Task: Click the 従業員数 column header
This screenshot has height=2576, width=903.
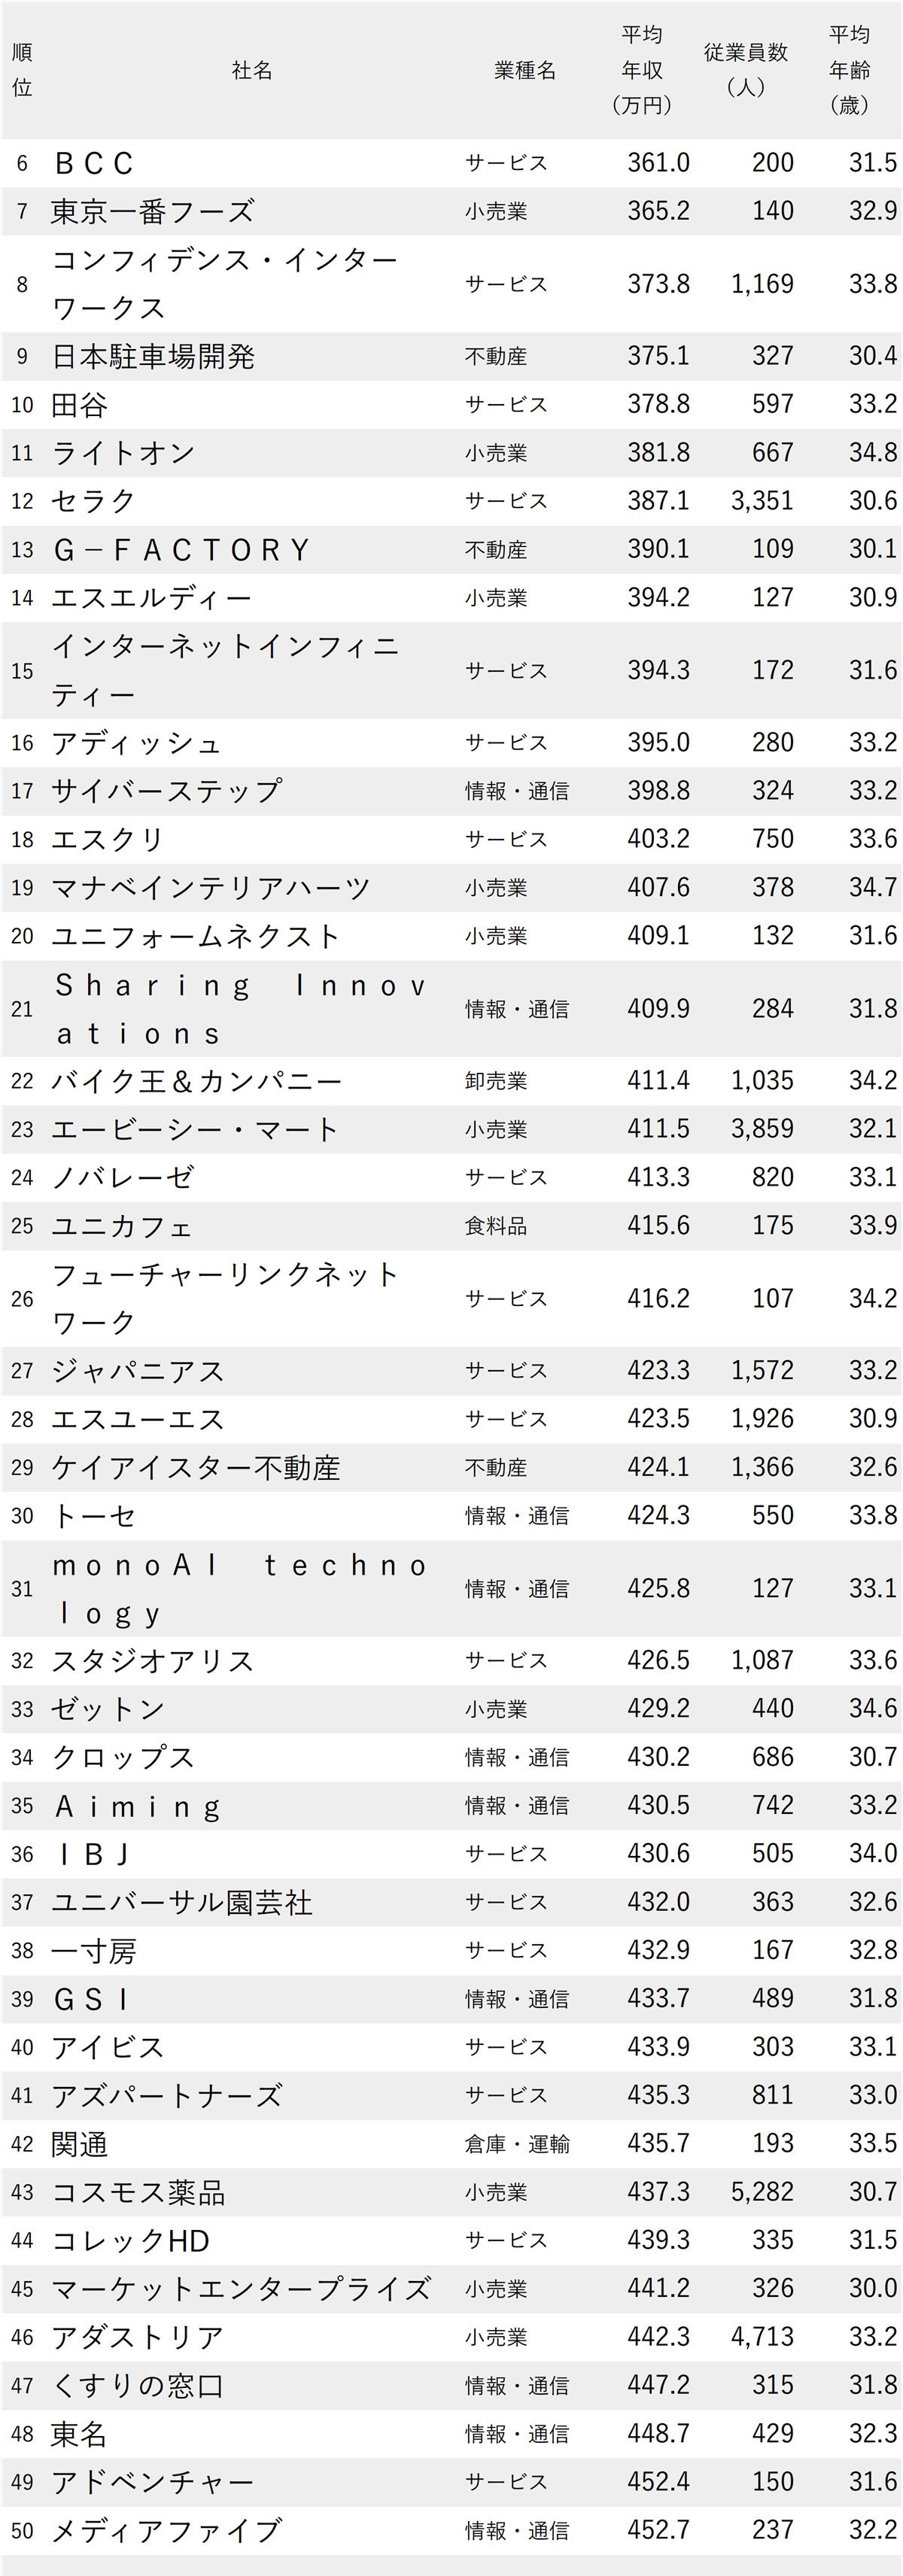Action: [745, 69]
